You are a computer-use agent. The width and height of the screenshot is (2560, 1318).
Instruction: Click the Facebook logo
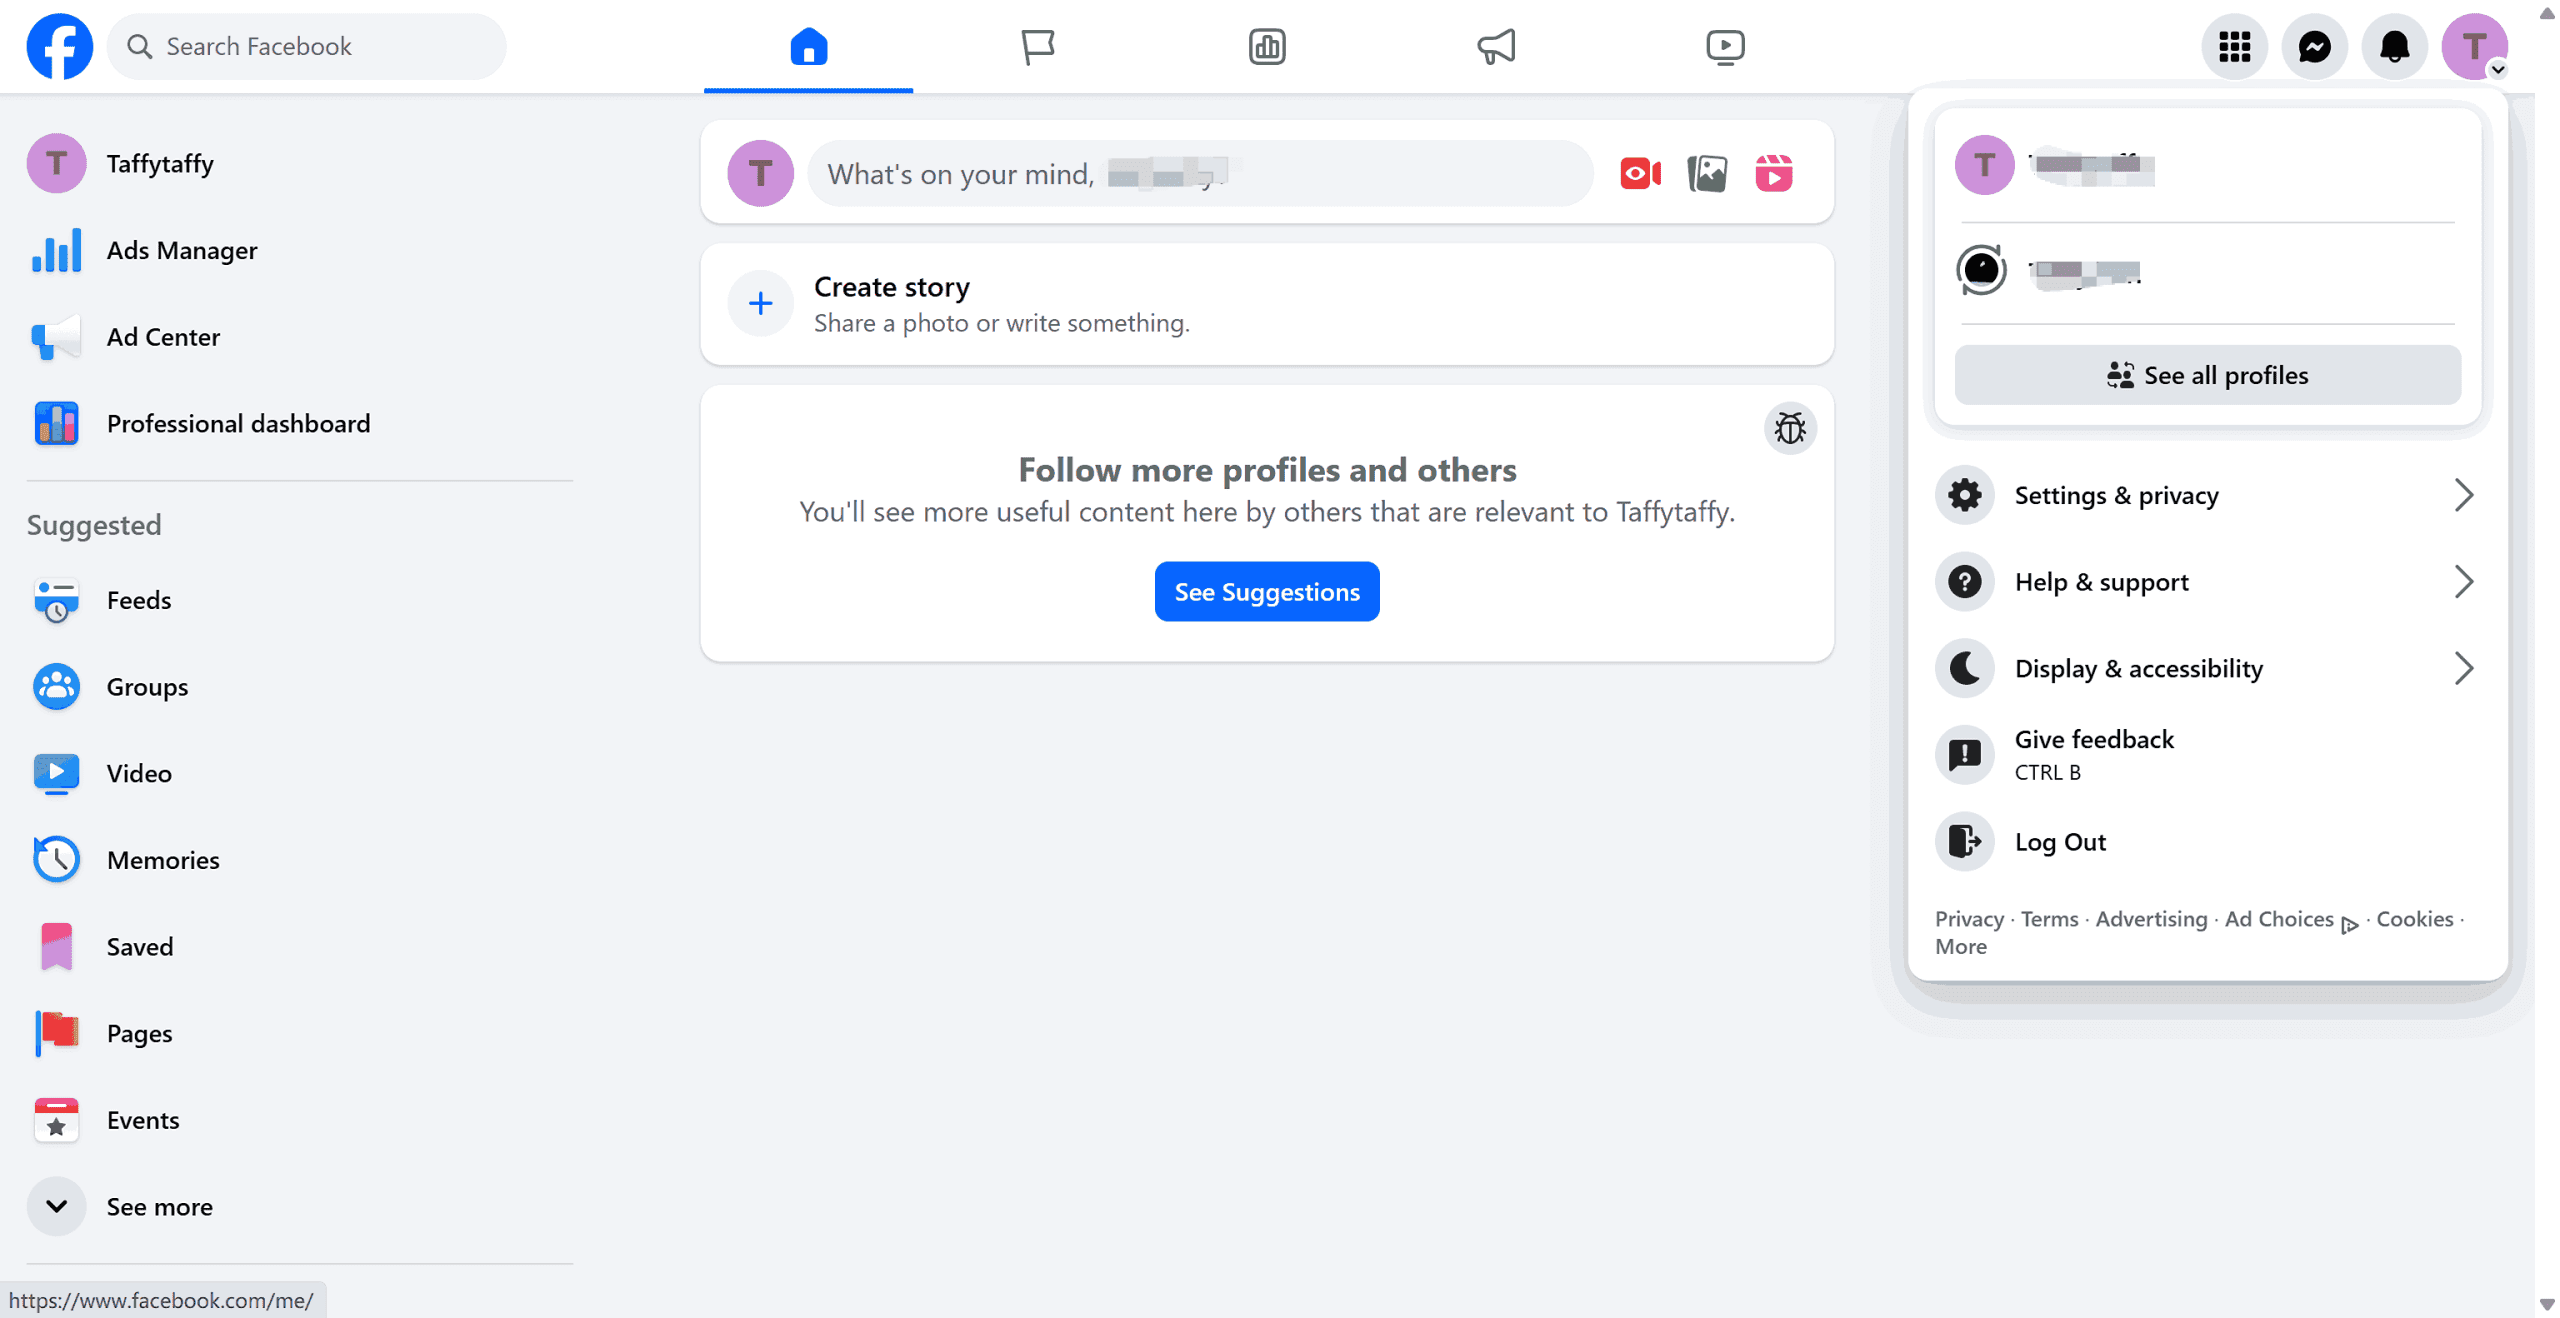pos(60,47)
